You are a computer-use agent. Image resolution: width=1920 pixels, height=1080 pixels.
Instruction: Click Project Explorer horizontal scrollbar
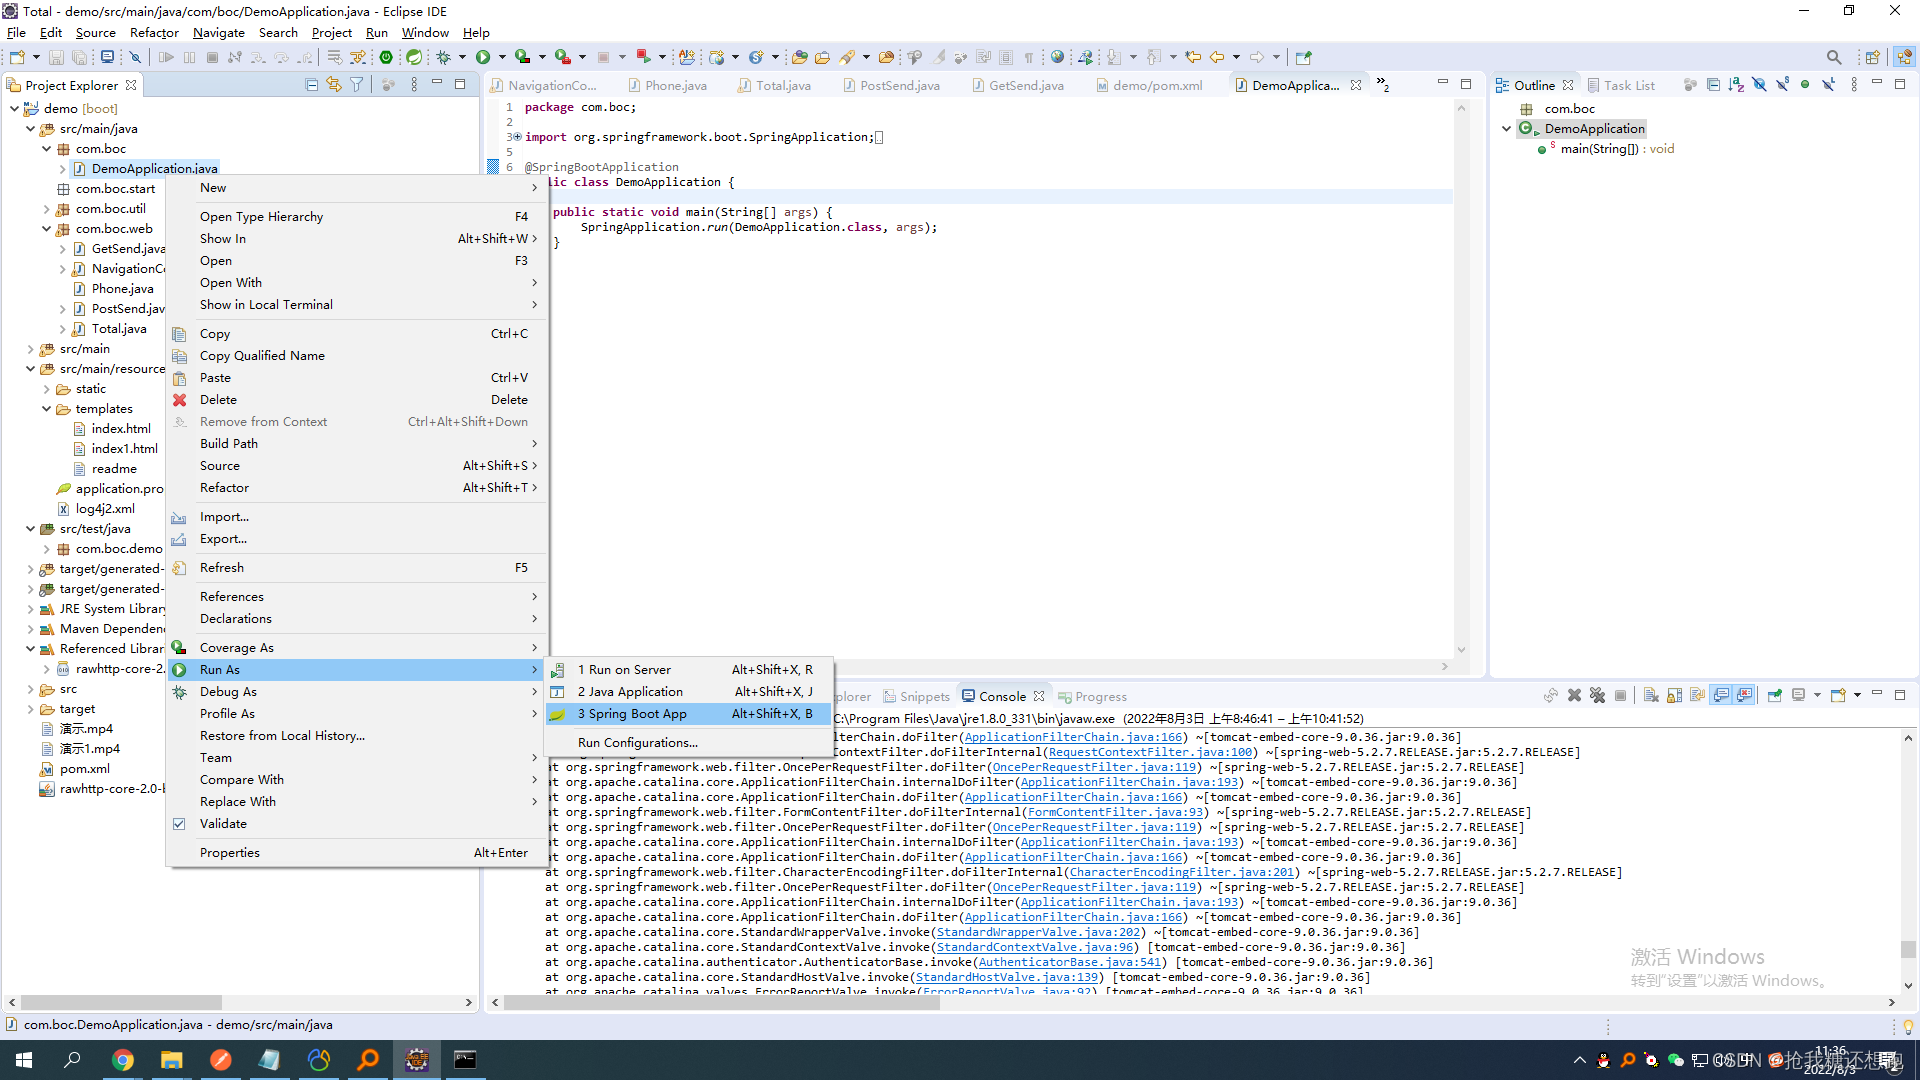pos(121,1002)
